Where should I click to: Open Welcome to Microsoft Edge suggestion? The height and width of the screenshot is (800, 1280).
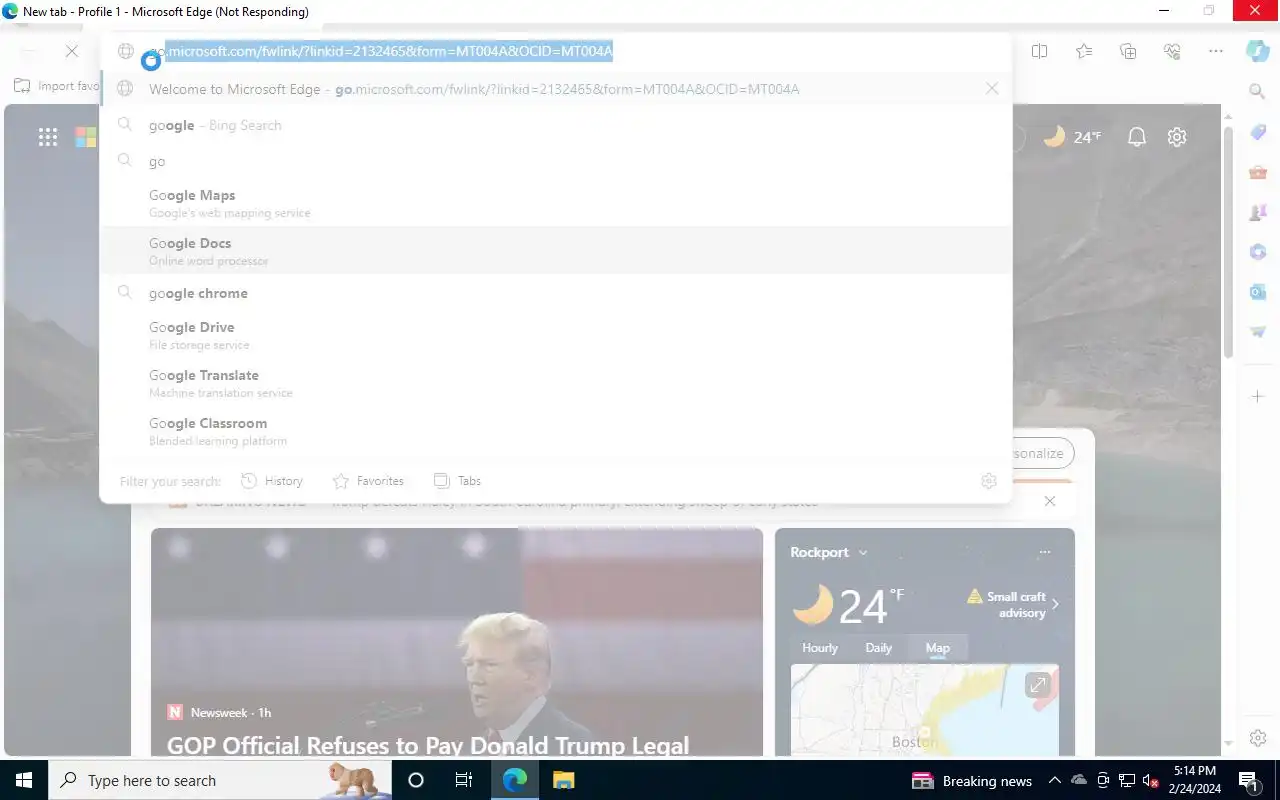(x=556, y=89)
